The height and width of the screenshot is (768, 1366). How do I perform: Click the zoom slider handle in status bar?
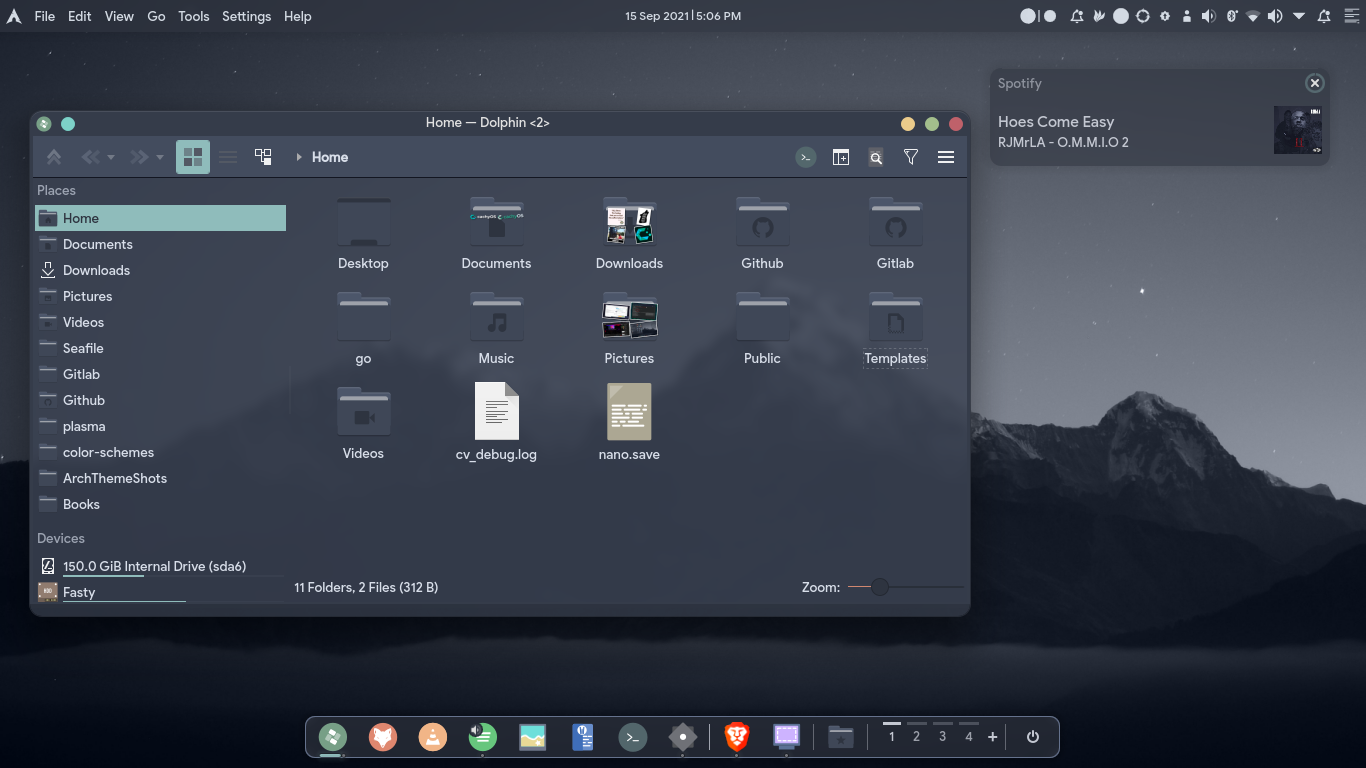pyautogui.click(x=880, y=587)
